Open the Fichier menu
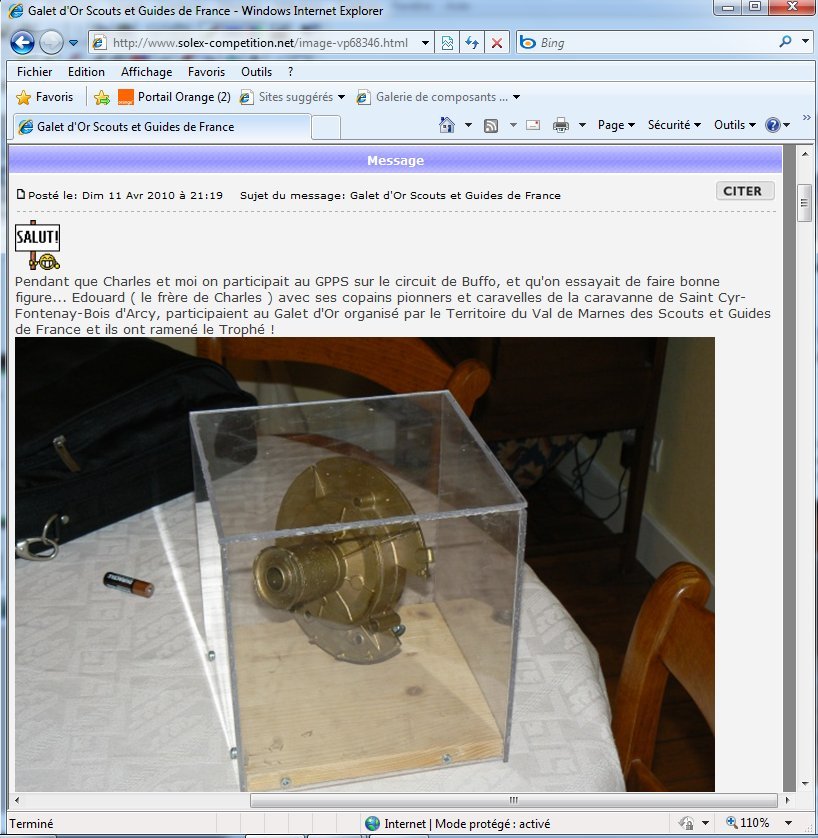The image size is (818, 838). click(35, 72)
